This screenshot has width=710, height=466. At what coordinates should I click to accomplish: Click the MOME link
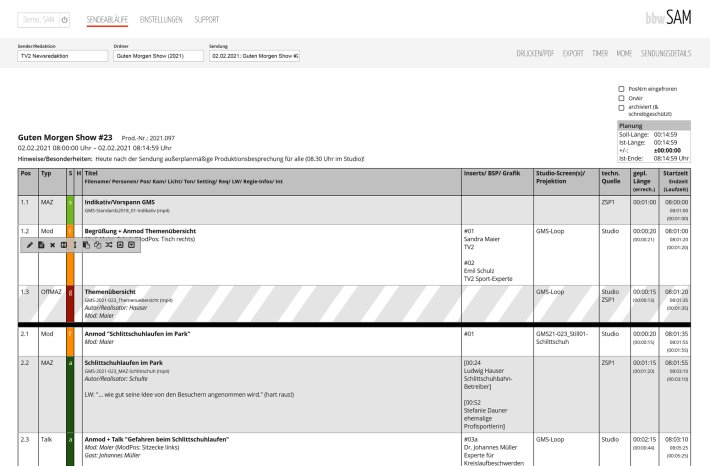click(x=624, y=53)
